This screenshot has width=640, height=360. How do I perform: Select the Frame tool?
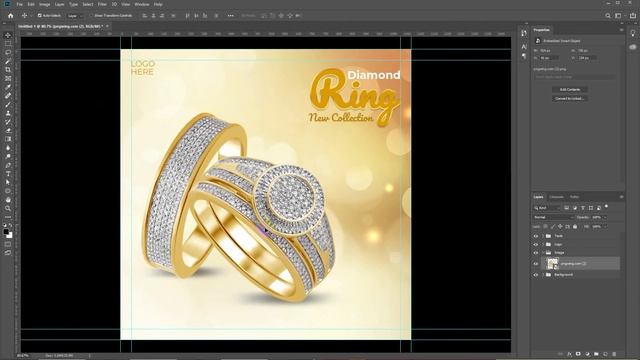(x=8, y=78)
